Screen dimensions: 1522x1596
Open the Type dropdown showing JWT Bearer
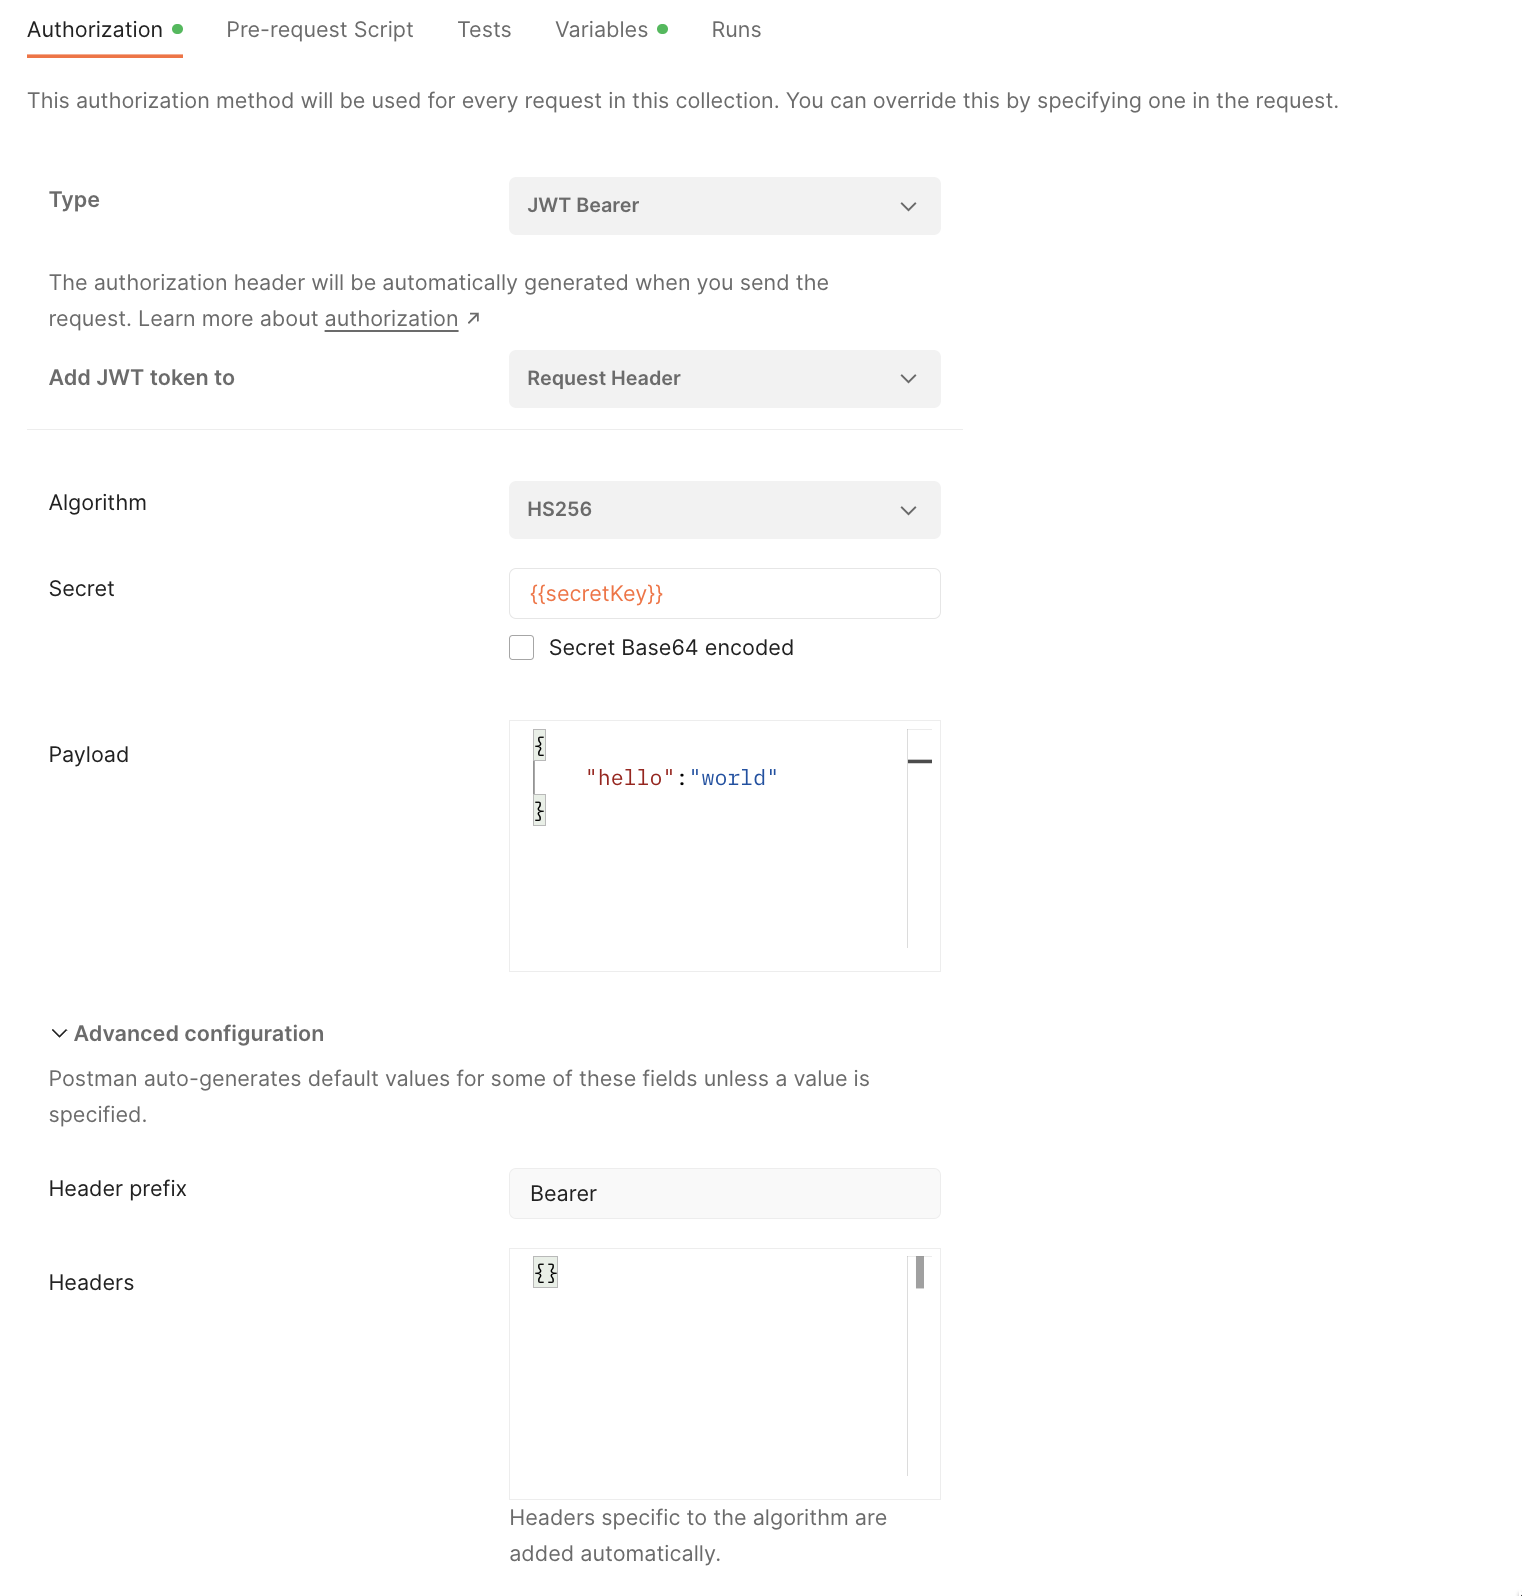click(x=724, y=206)
